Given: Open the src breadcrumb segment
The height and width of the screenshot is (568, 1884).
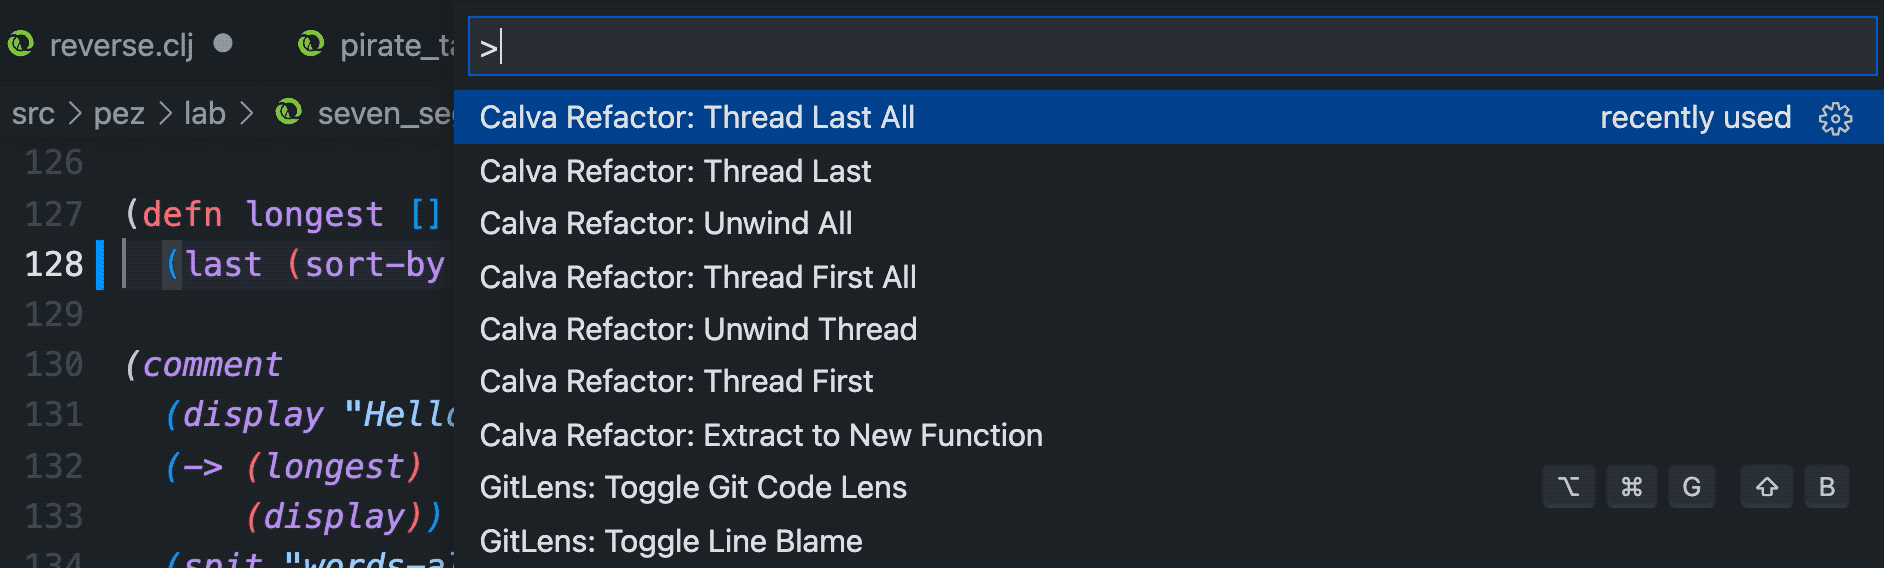Looking at the screenshot, I should click(x=33, y=114).
